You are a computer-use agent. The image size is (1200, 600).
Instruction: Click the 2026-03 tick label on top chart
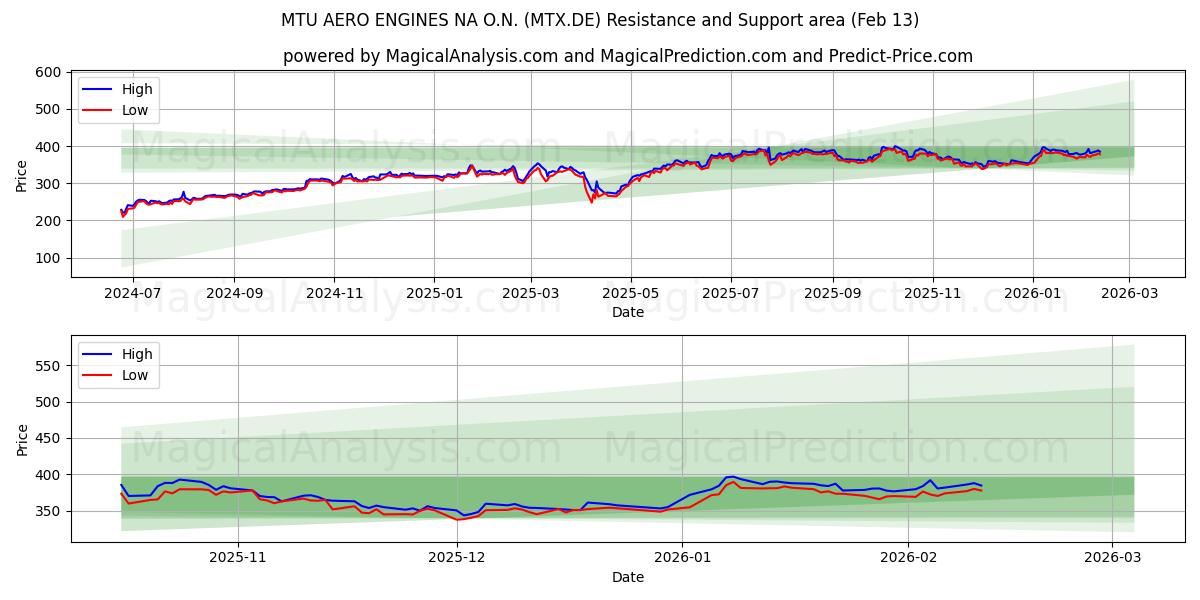click(x=1130, y=295)
